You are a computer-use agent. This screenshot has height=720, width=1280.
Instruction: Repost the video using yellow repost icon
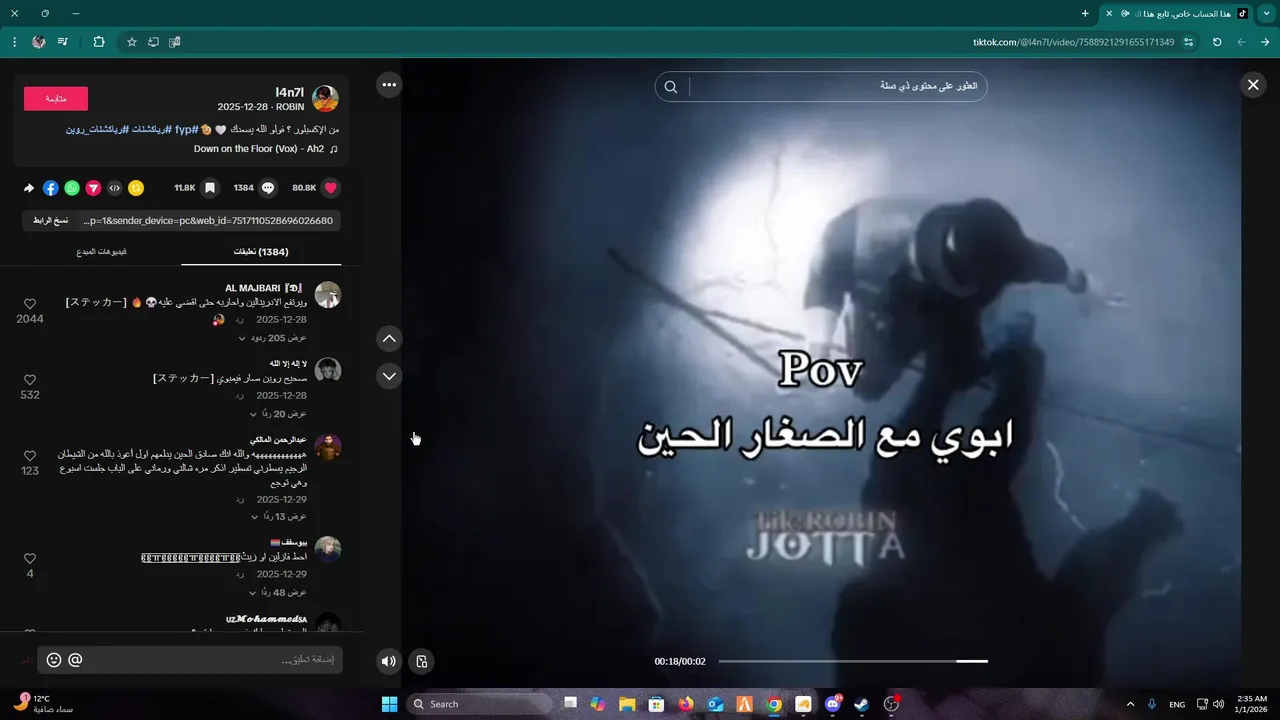point(136,188)
